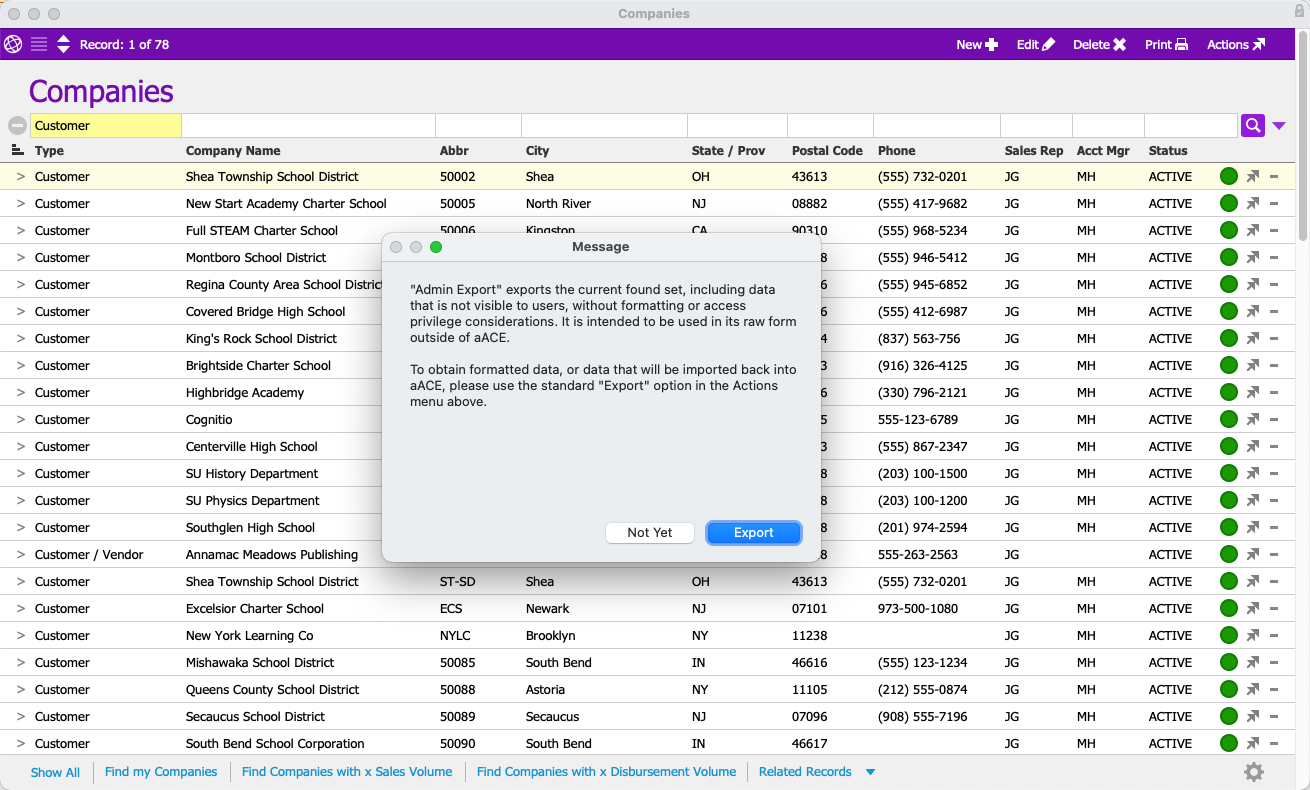Click the green status dot for New Start Academy
The width and height of the screenshot is (1310, 790).
(x=1229, y=203)
